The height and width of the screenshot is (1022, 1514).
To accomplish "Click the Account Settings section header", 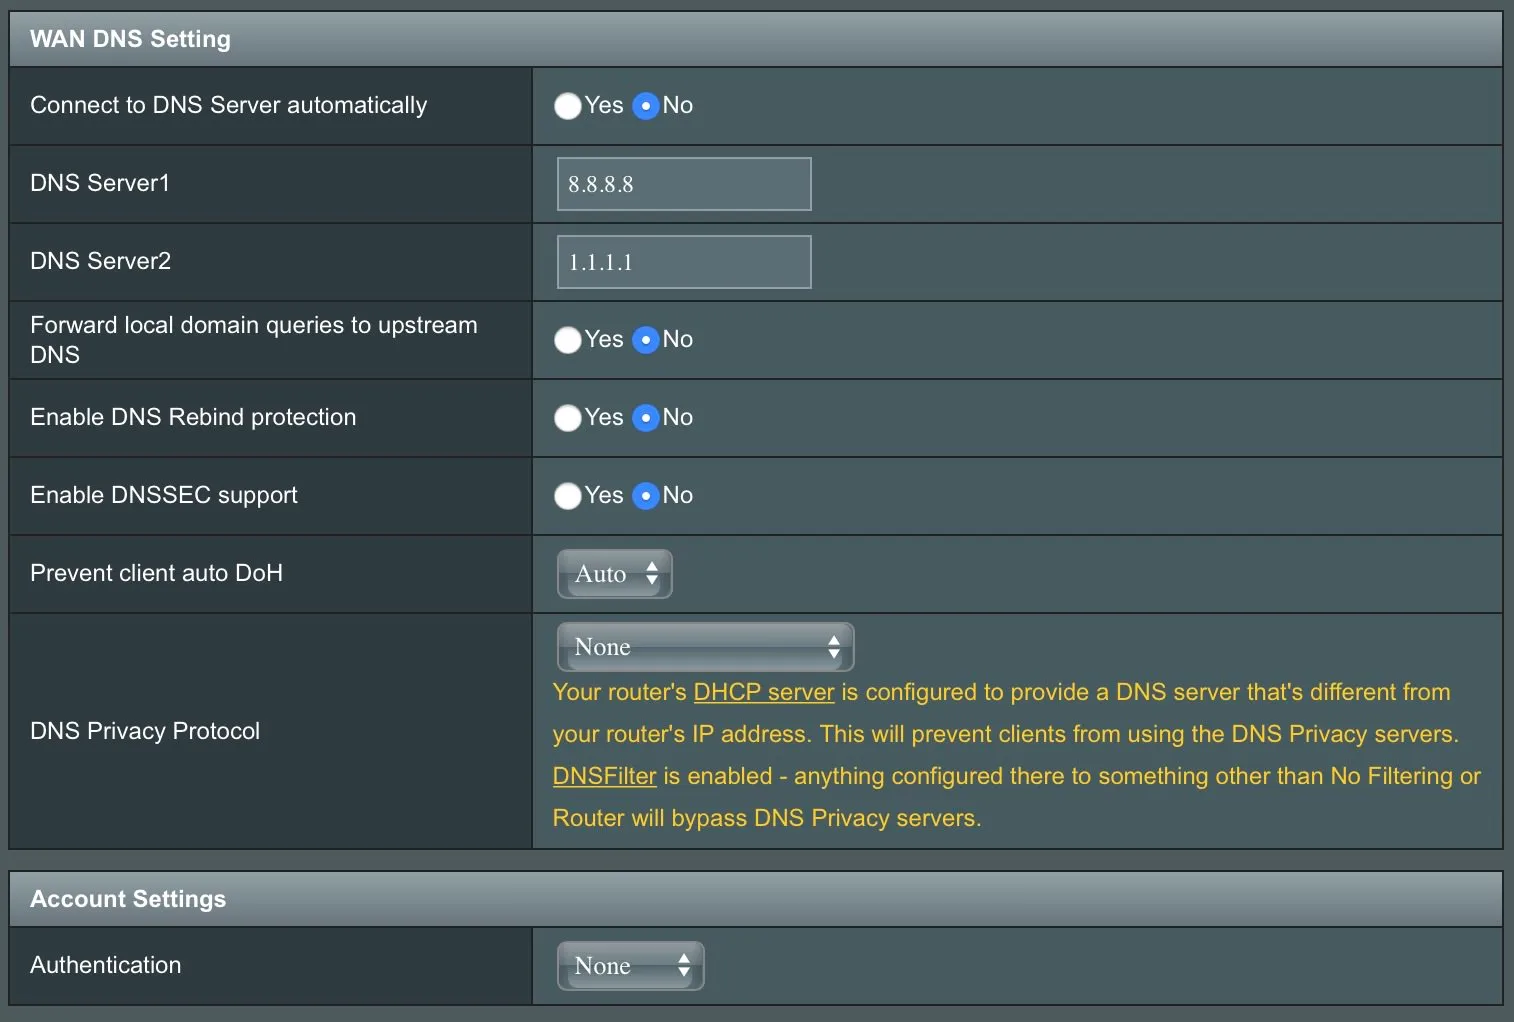I will [x=128, y=898].
